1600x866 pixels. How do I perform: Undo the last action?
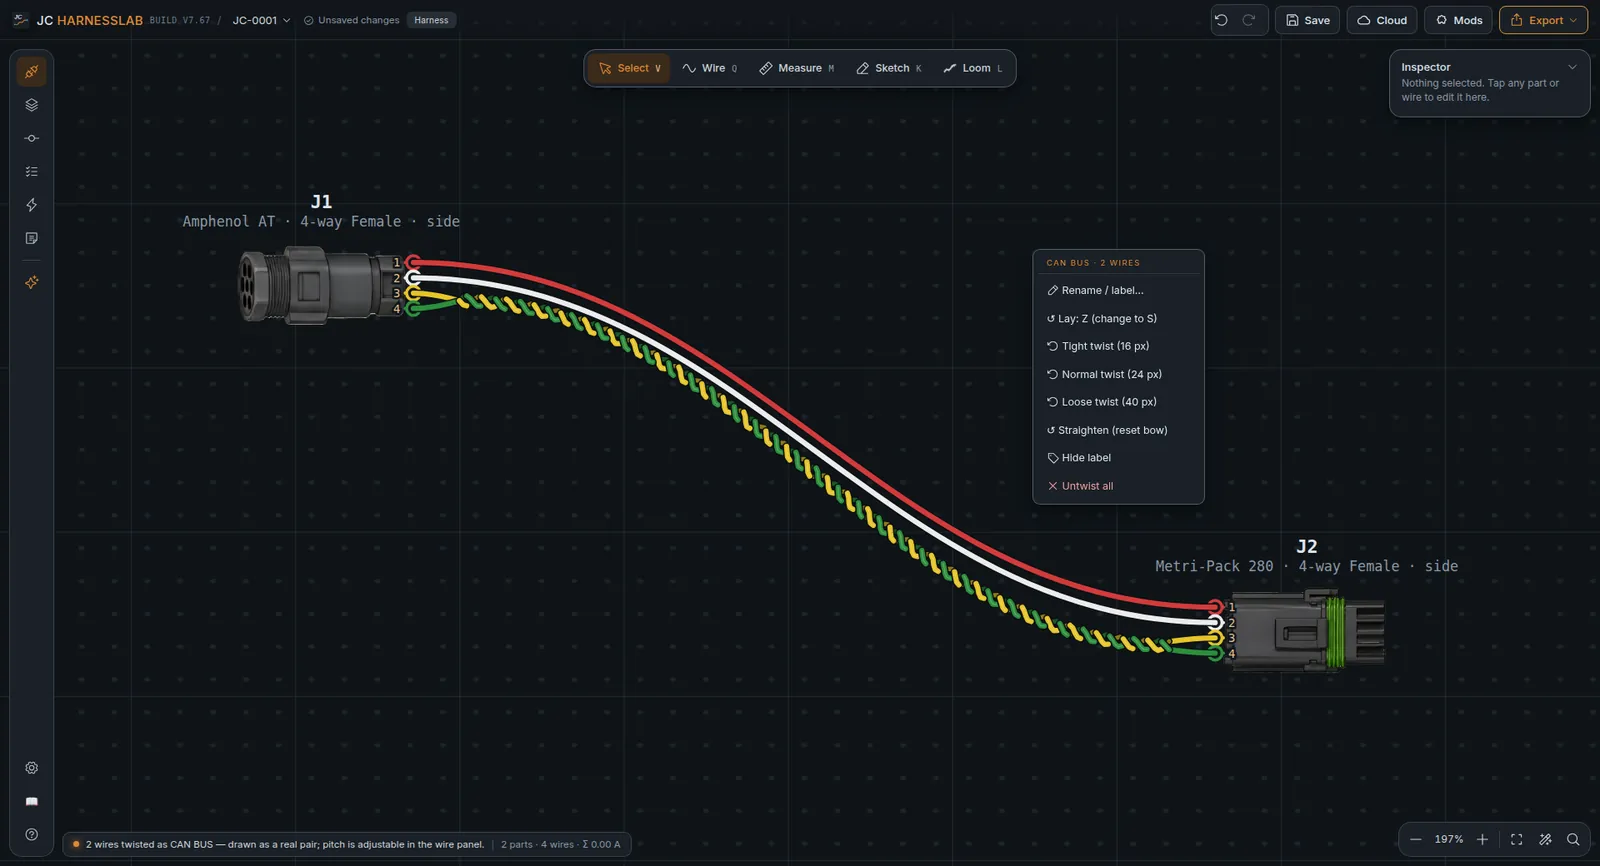(1221, 20)
